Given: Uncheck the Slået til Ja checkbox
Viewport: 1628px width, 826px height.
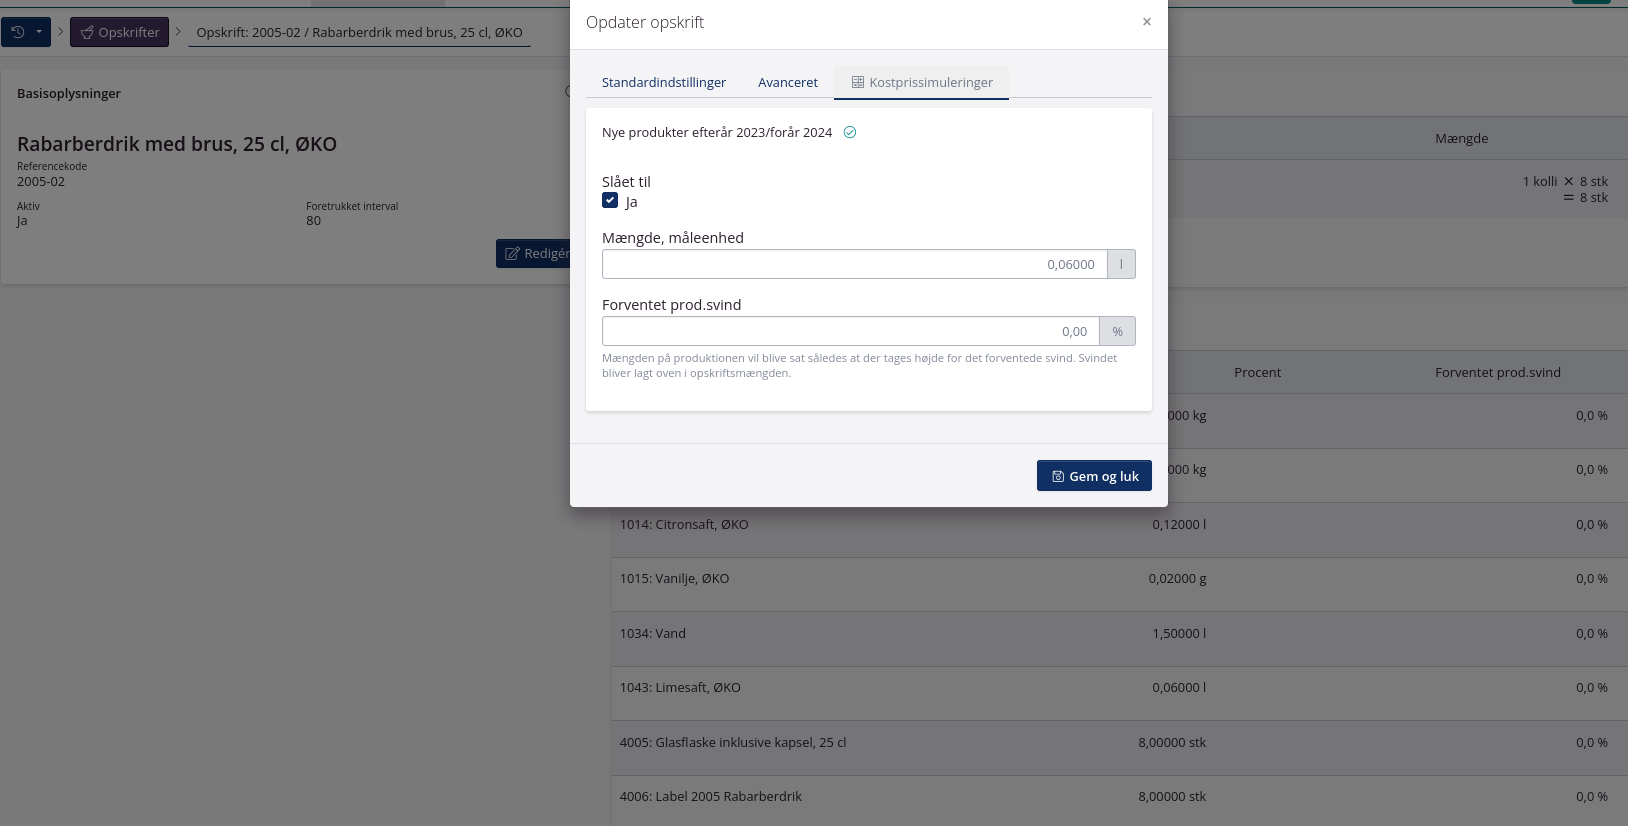Looking at the screenshot, I should click(610, 200).
